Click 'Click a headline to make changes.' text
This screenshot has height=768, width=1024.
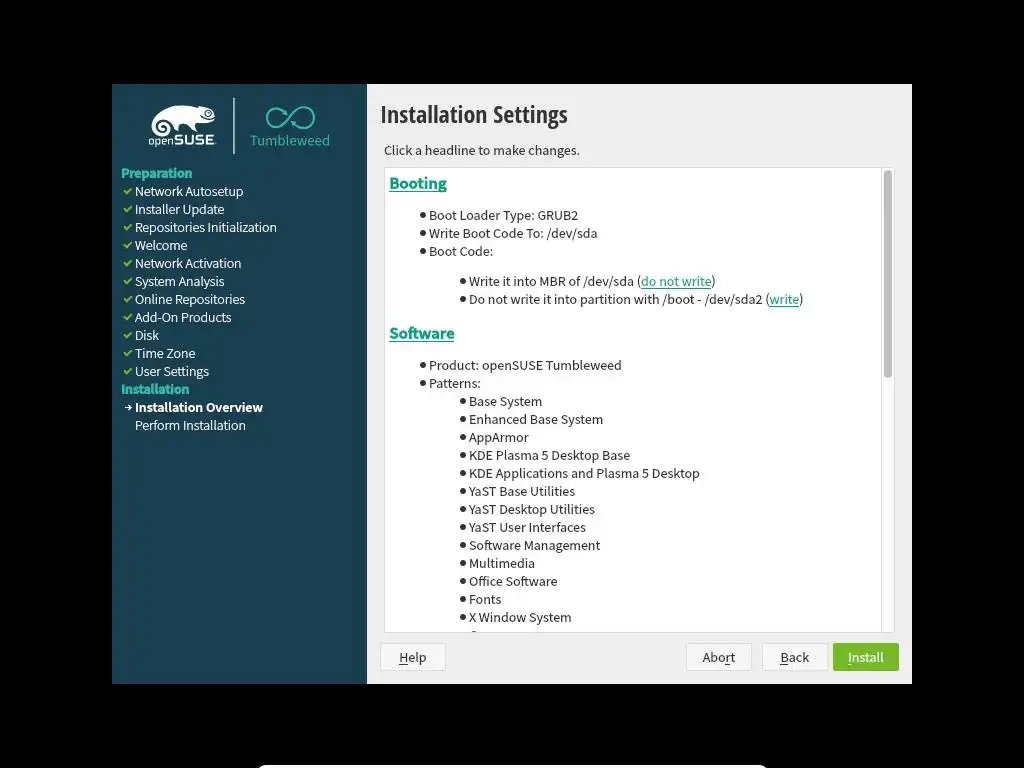pos(482,150)
